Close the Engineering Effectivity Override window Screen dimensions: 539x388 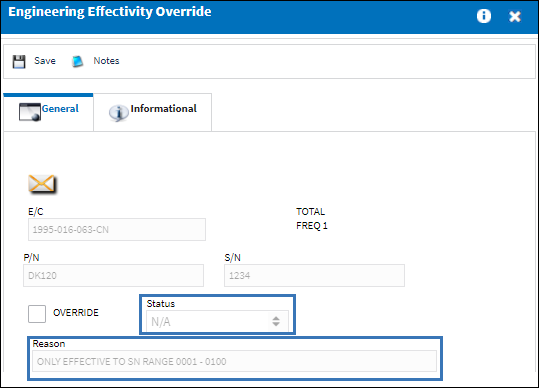515,16
